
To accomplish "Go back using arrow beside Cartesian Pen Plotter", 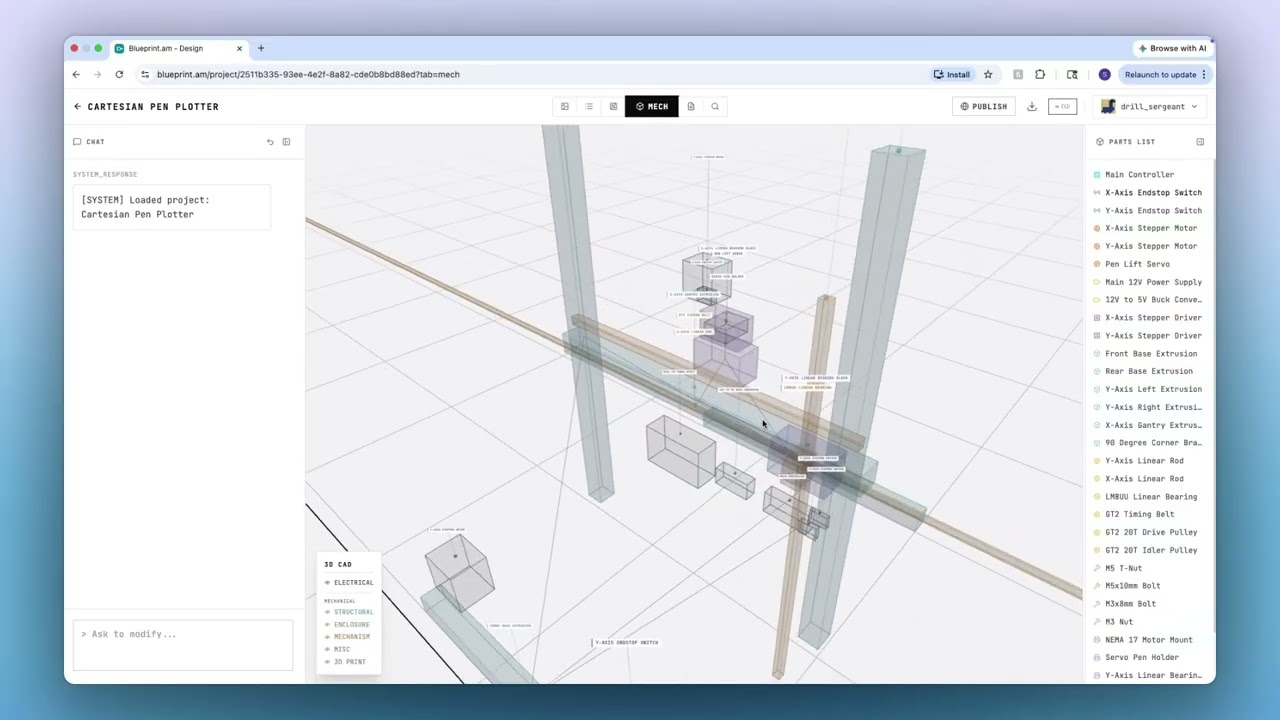I will (77, 106).
